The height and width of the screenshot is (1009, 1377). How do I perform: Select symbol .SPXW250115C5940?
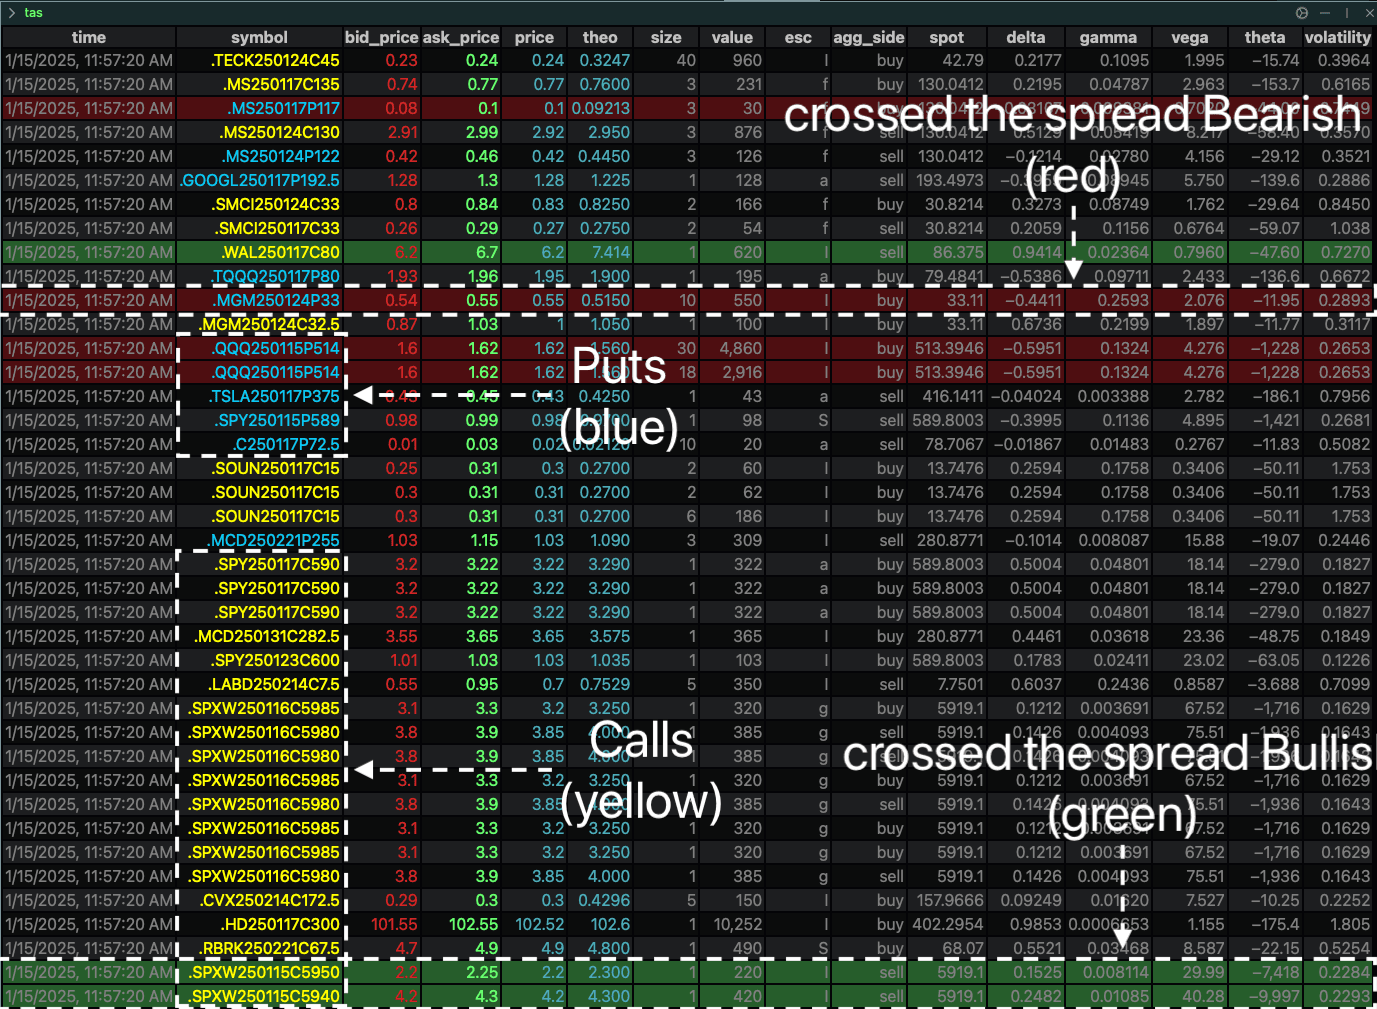click(x=264, y=996)
